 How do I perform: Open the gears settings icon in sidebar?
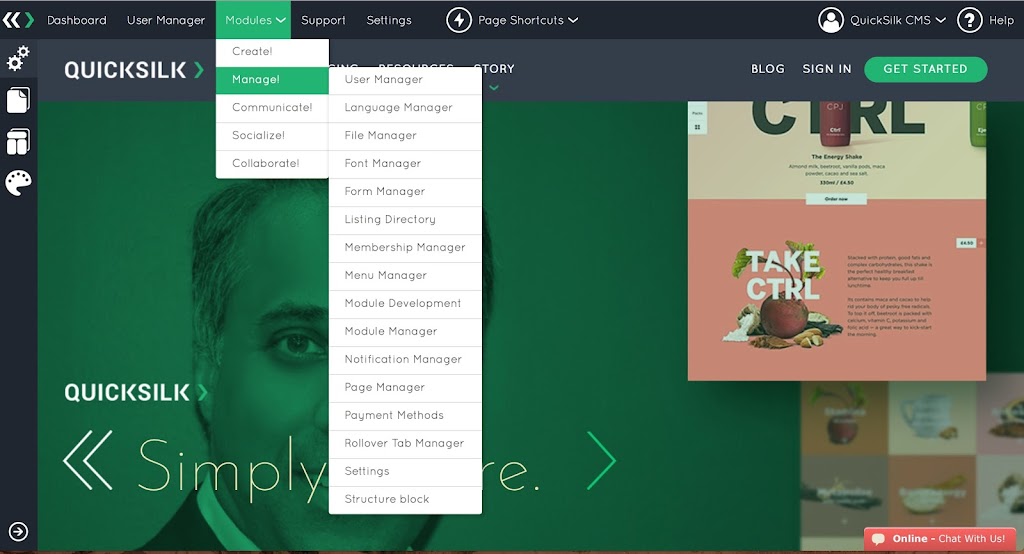[18, 59]
